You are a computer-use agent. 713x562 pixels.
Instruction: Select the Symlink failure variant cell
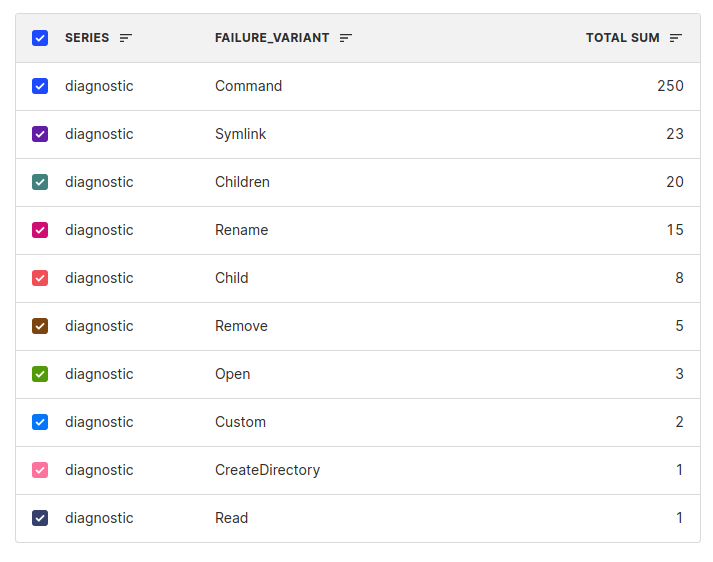tap(241, 134)
